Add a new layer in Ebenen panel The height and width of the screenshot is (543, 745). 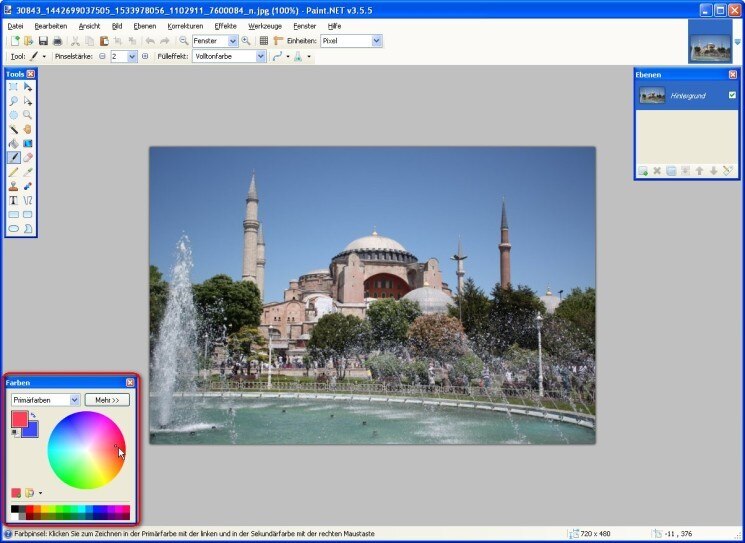643,171
